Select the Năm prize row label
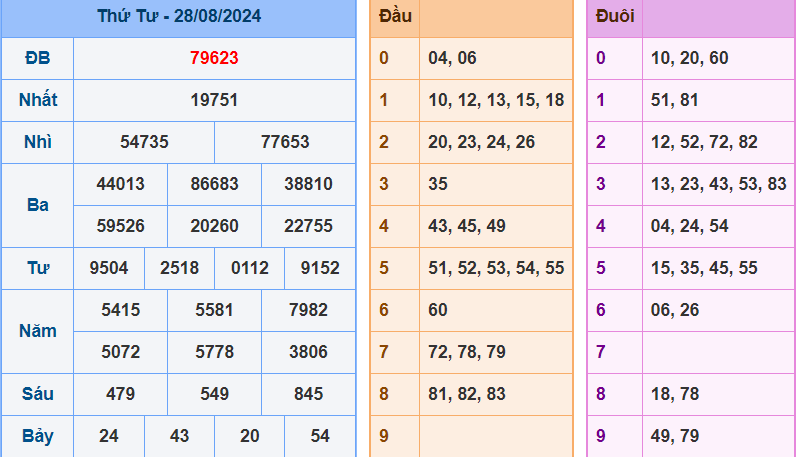The image size is (798, 457). click(x=38, y=331)
